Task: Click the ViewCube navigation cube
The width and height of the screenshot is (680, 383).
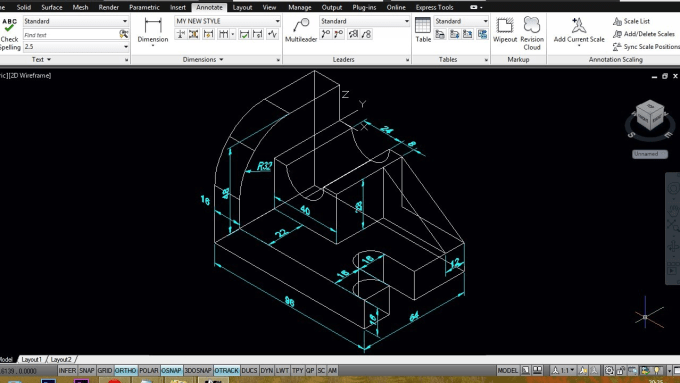Action: [650, 115]
